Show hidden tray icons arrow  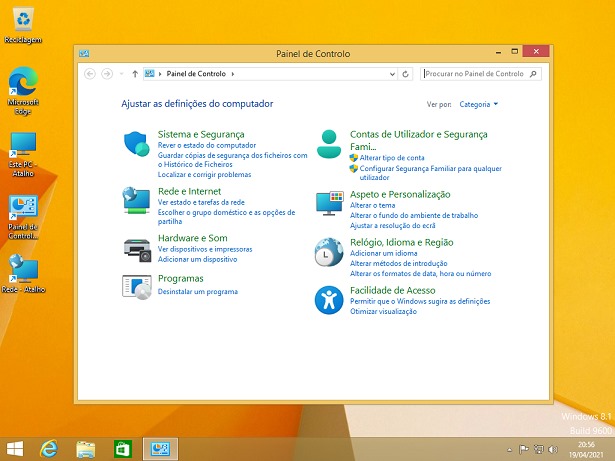509,450
